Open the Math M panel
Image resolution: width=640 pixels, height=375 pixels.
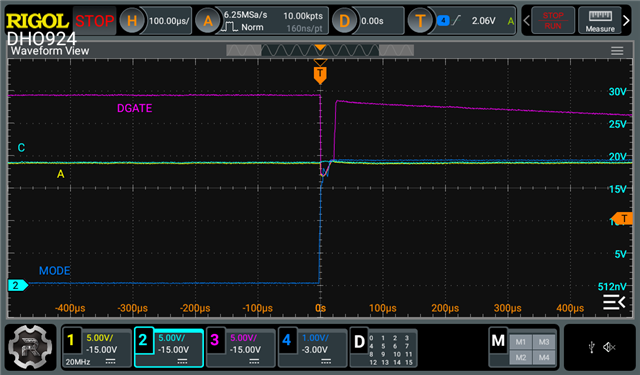pyautogui.click(x=498, y=341)
